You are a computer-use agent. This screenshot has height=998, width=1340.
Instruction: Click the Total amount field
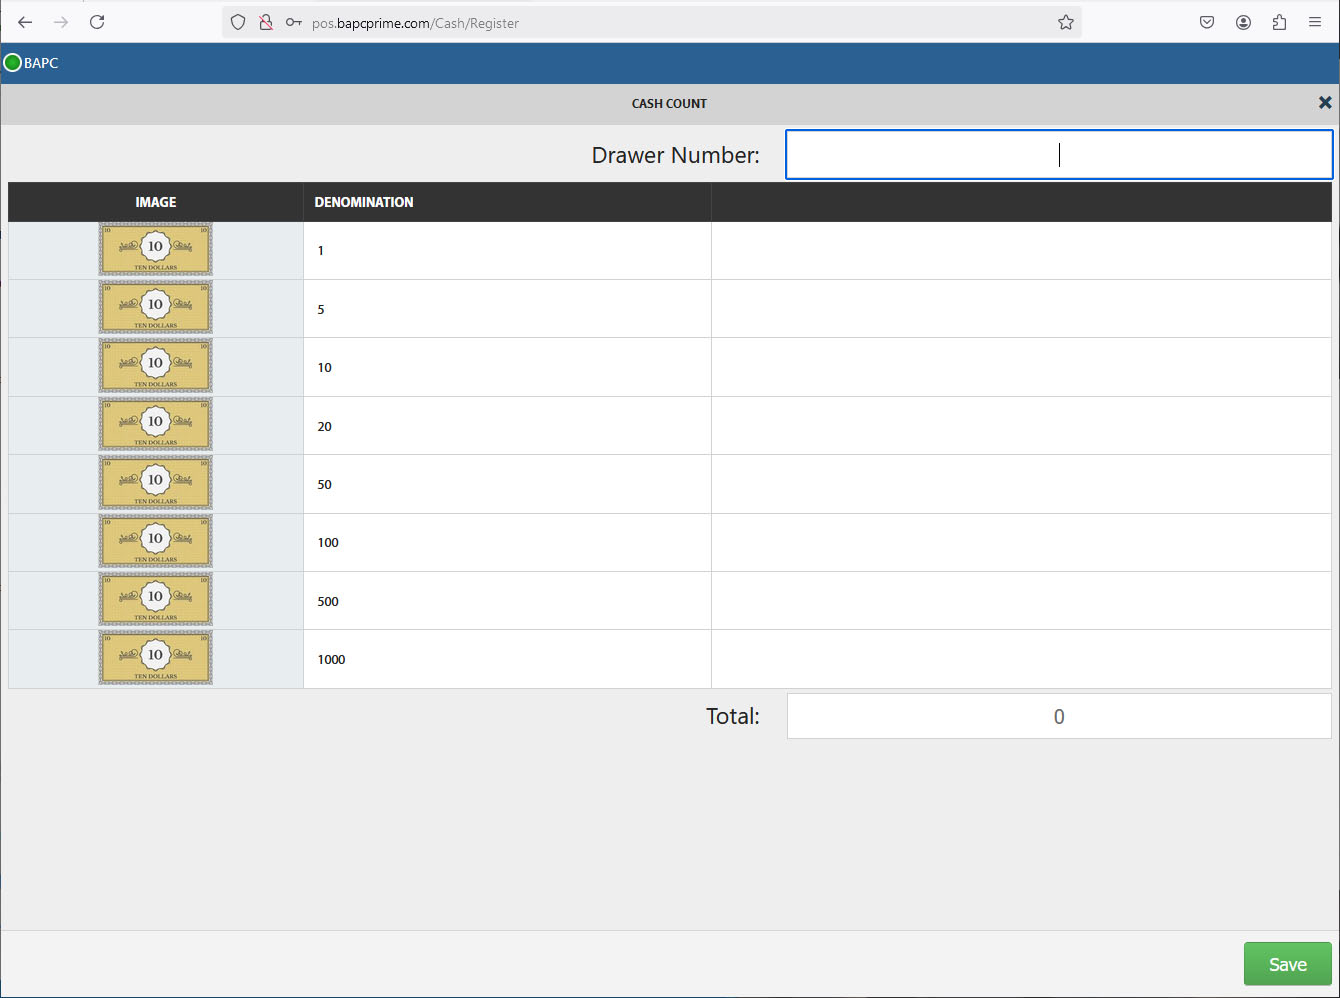click(x=1058, y=716)
